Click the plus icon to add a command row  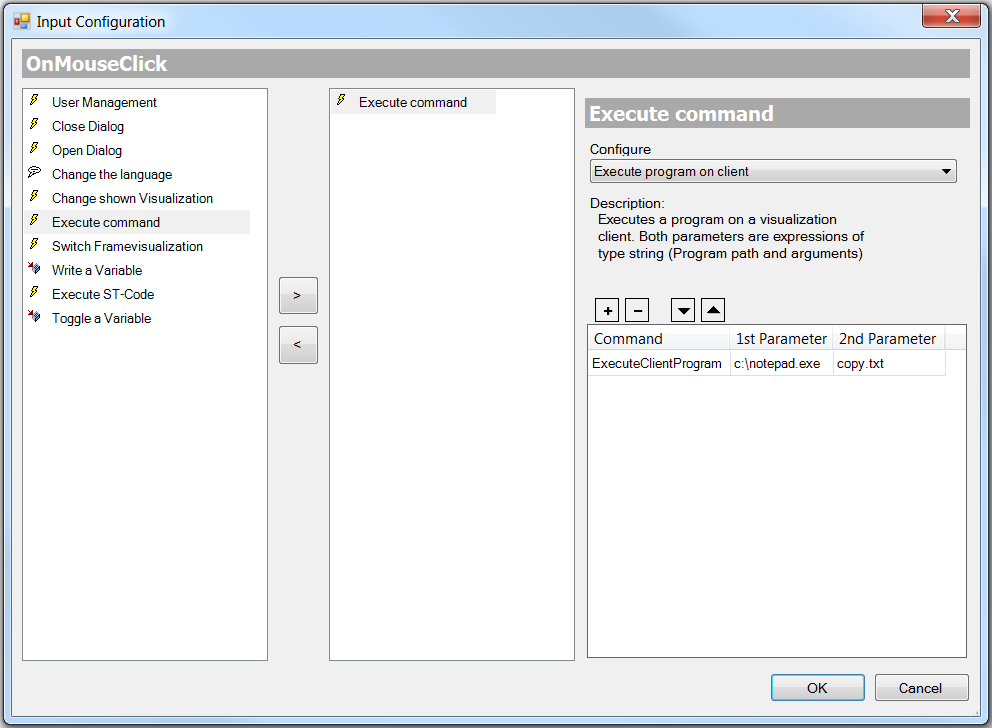point(607,310)
